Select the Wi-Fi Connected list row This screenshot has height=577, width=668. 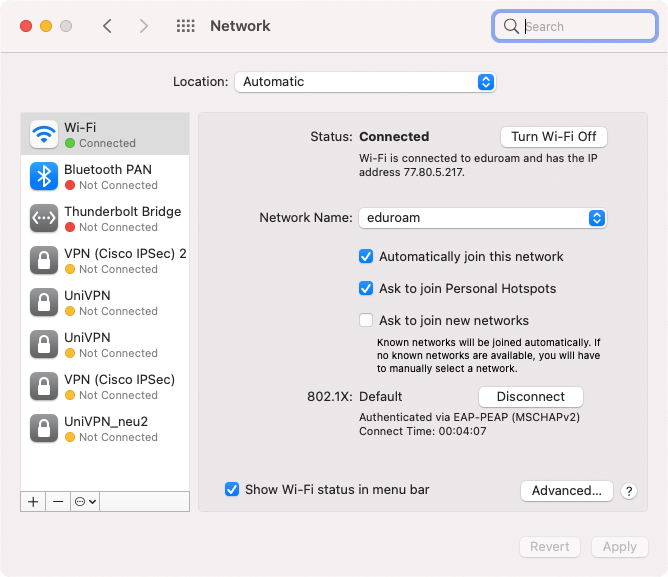point(105,134)
